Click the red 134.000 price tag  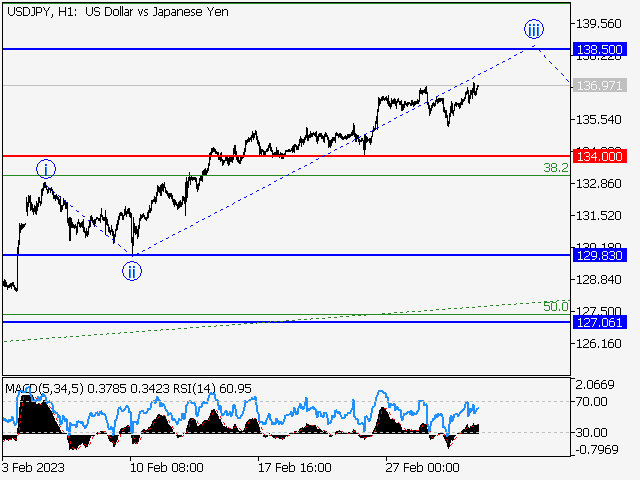(x=600, y=156)
